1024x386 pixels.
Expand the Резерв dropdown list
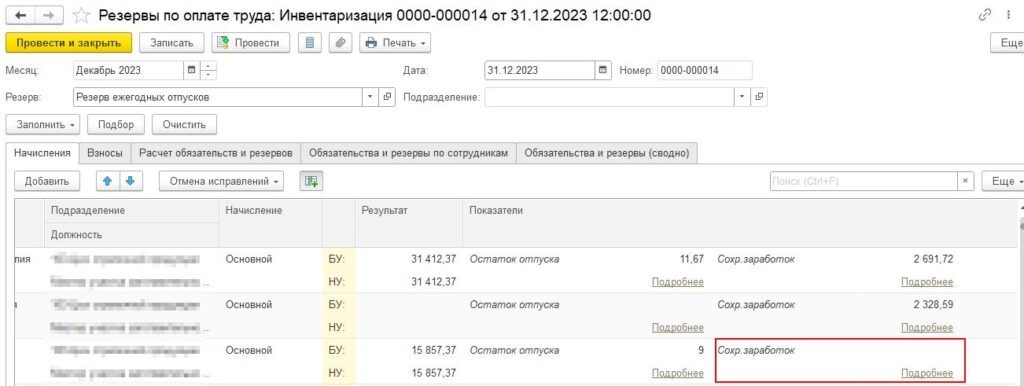pyautogui.click(x=370, y=97)
